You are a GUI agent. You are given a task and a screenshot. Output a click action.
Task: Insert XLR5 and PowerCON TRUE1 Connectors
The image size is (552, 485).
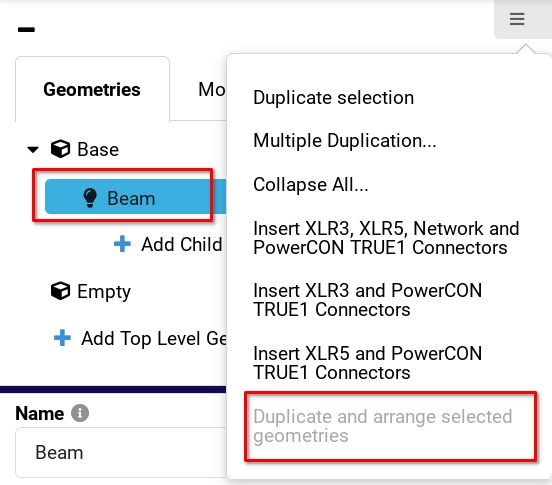[368, 363]
